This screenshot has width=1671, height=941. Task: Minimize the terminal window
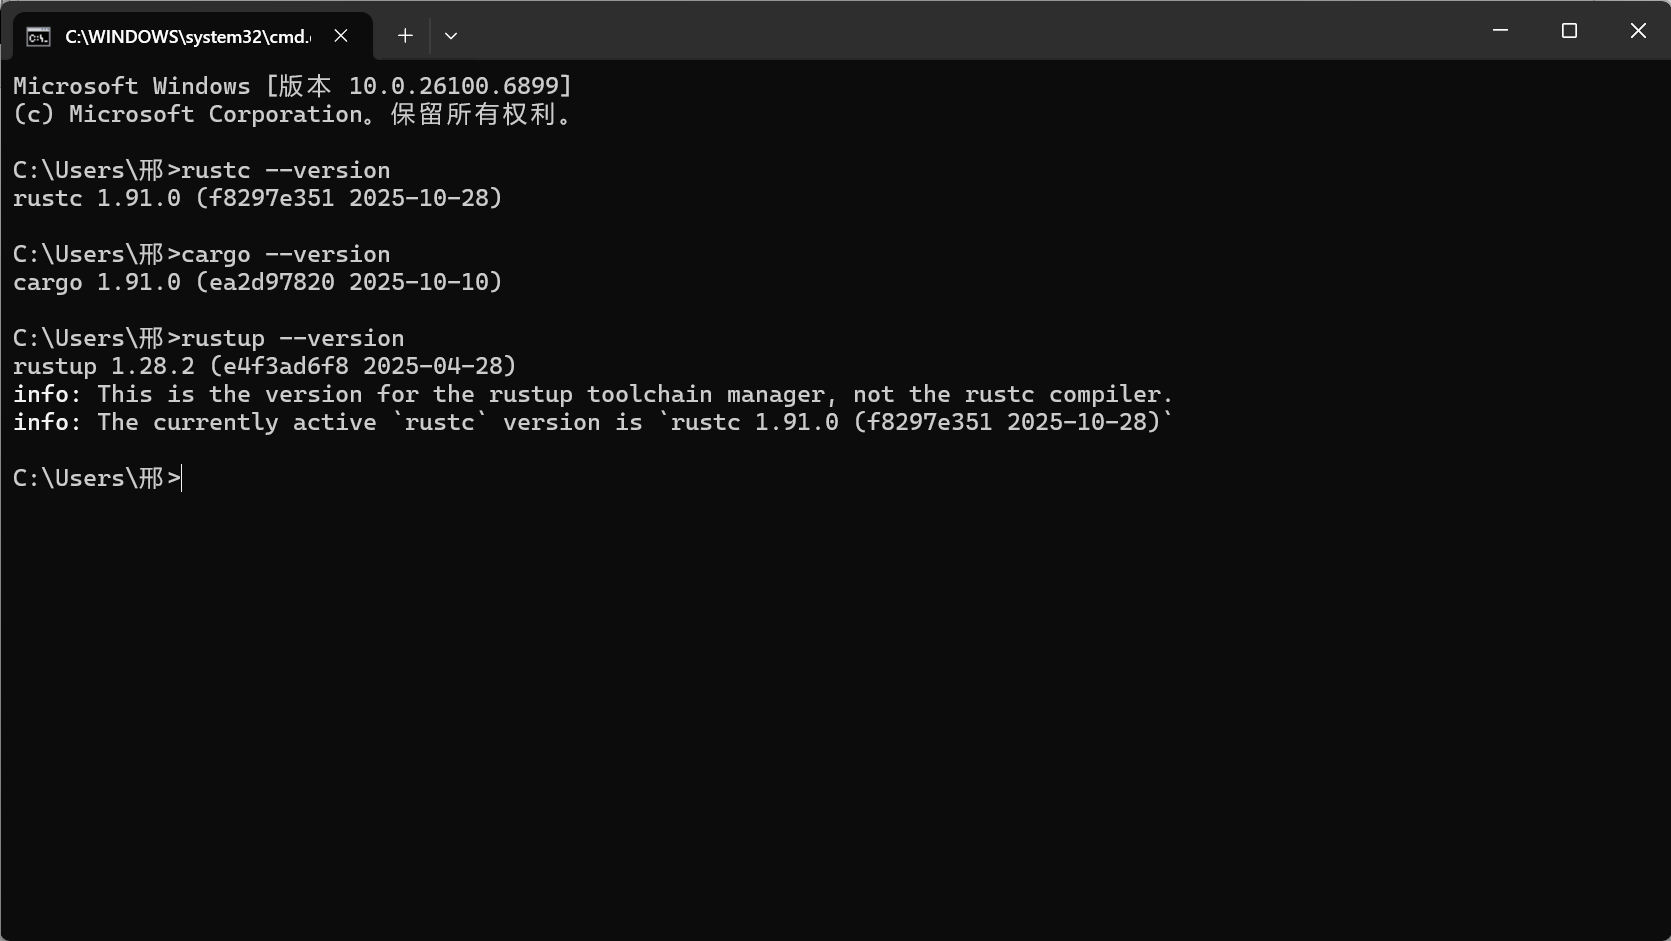(1500, 31)
